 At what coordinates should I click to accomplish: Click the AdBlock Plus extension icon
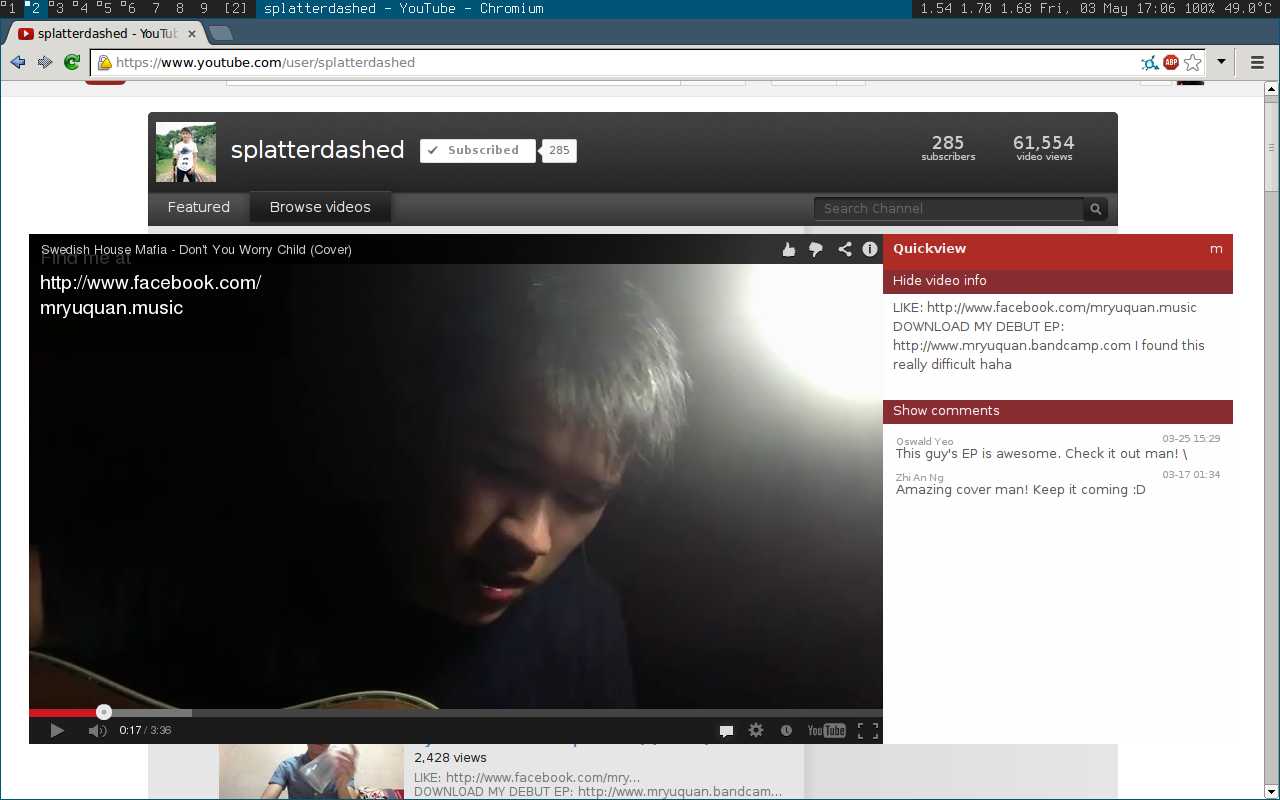click(x=1171, y=62)
